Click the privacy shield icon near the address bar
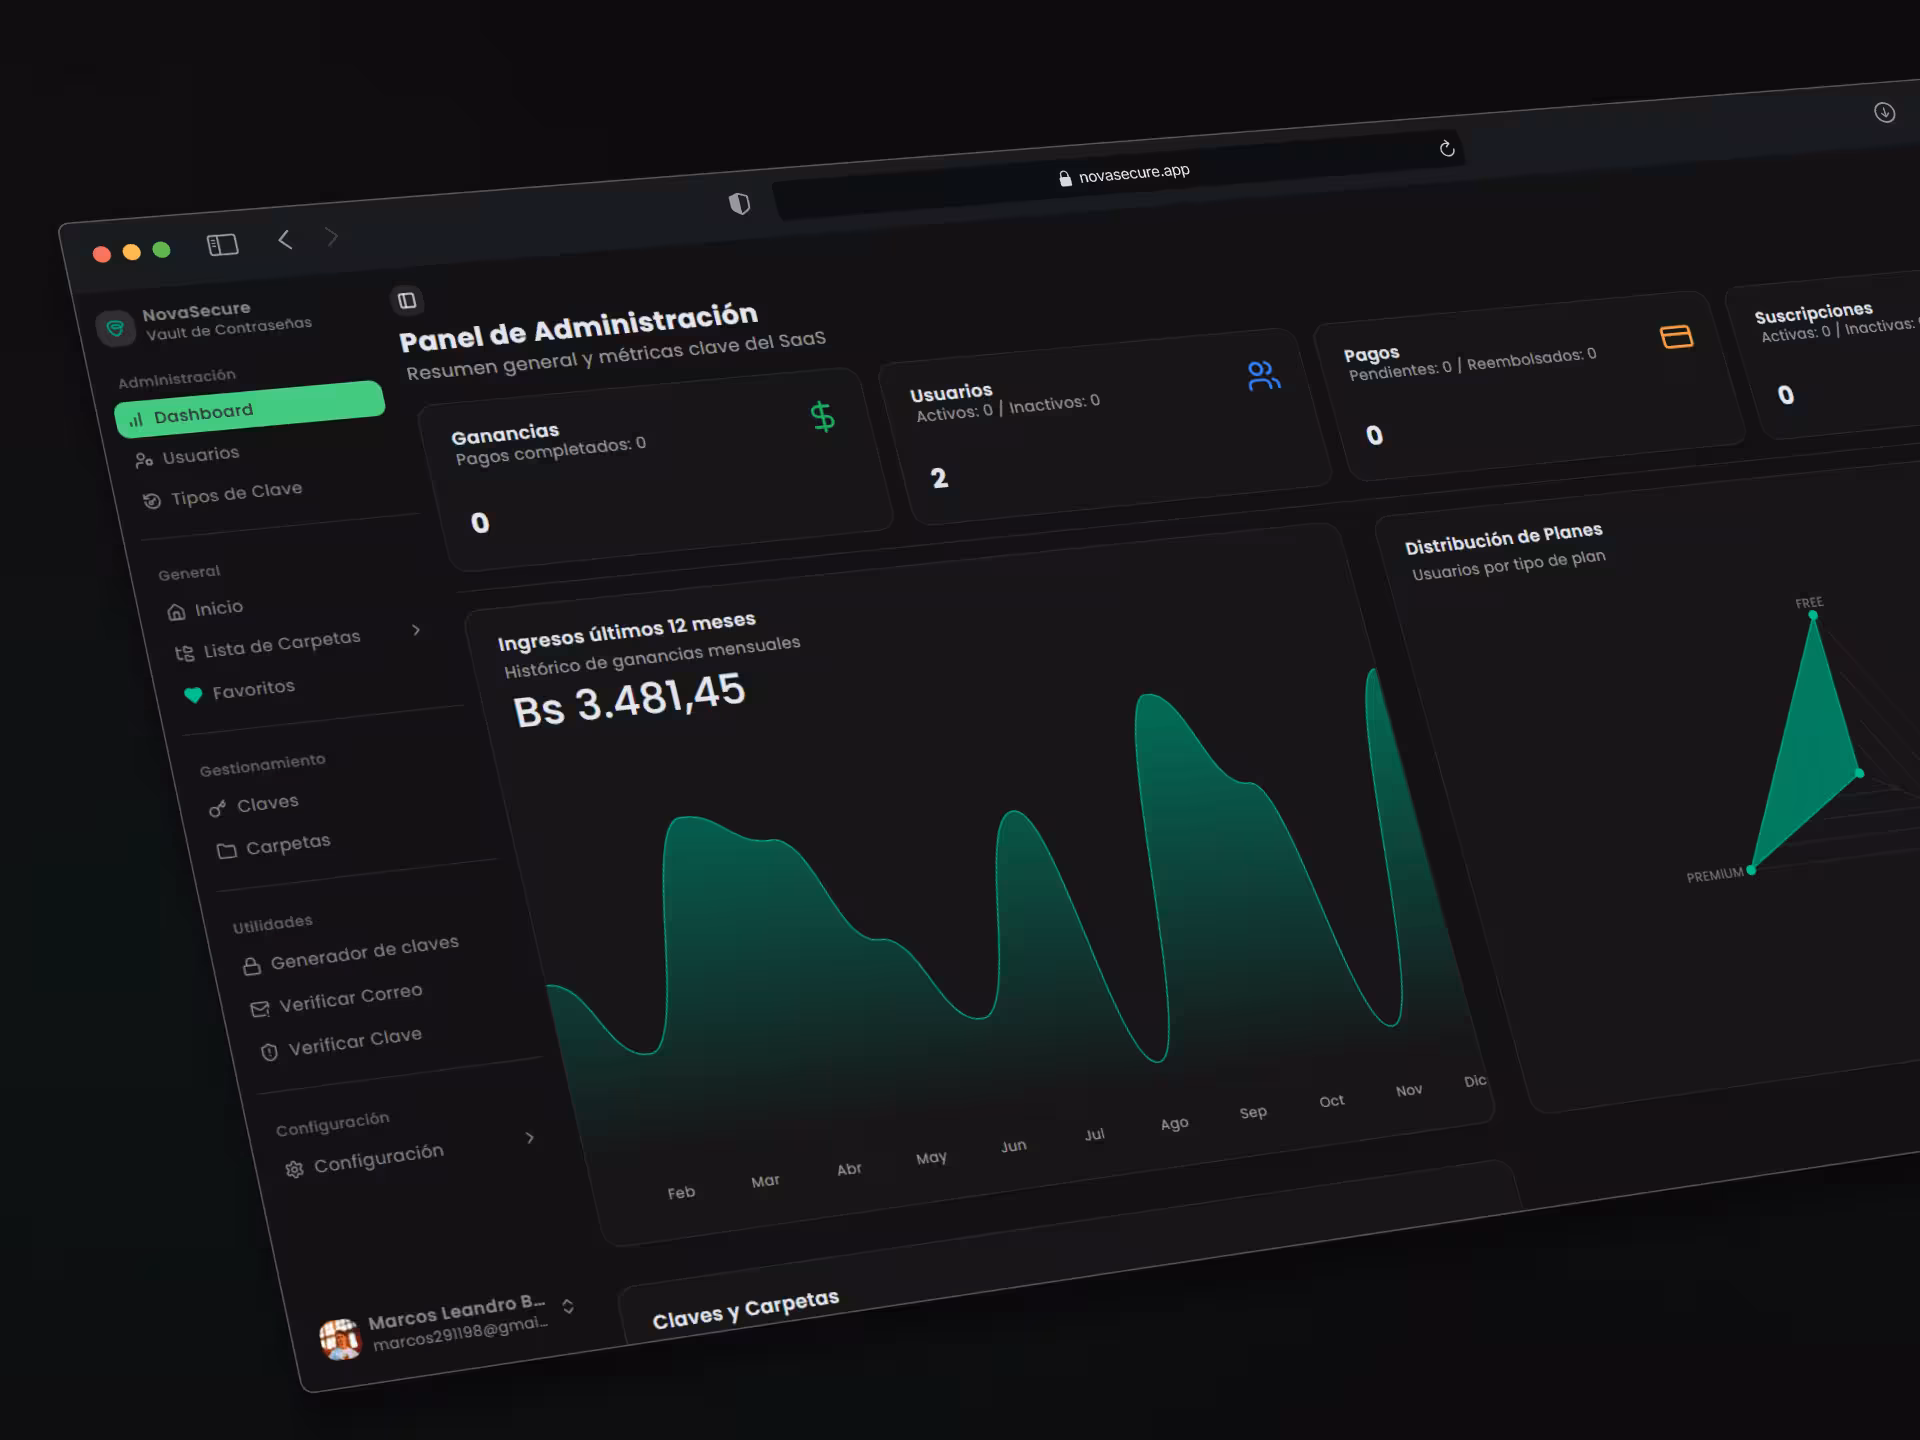Image resolution: width=1920 pixels, height=1440 pixels. coord(739,204)
